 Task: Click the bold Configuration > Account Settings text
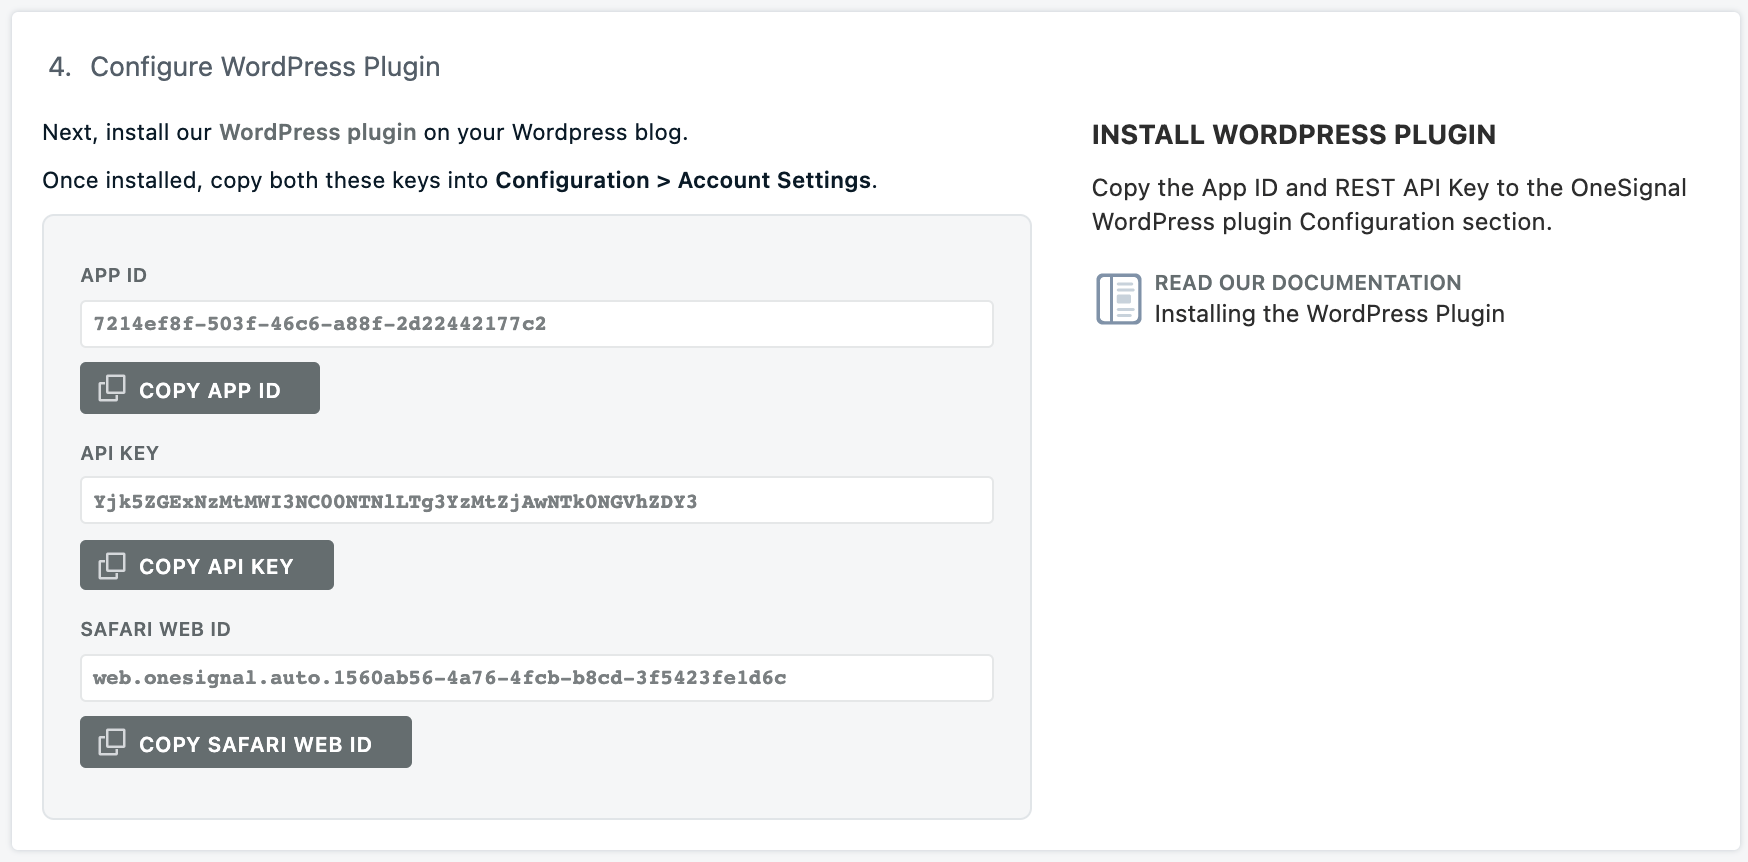coord(684,180)
